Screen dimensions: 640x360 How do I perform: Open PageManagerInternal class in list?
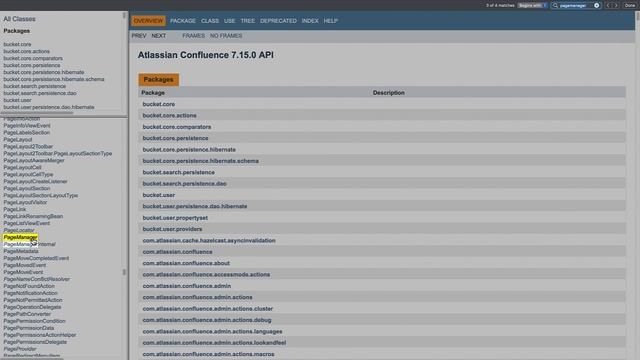[x=29, y=244]
